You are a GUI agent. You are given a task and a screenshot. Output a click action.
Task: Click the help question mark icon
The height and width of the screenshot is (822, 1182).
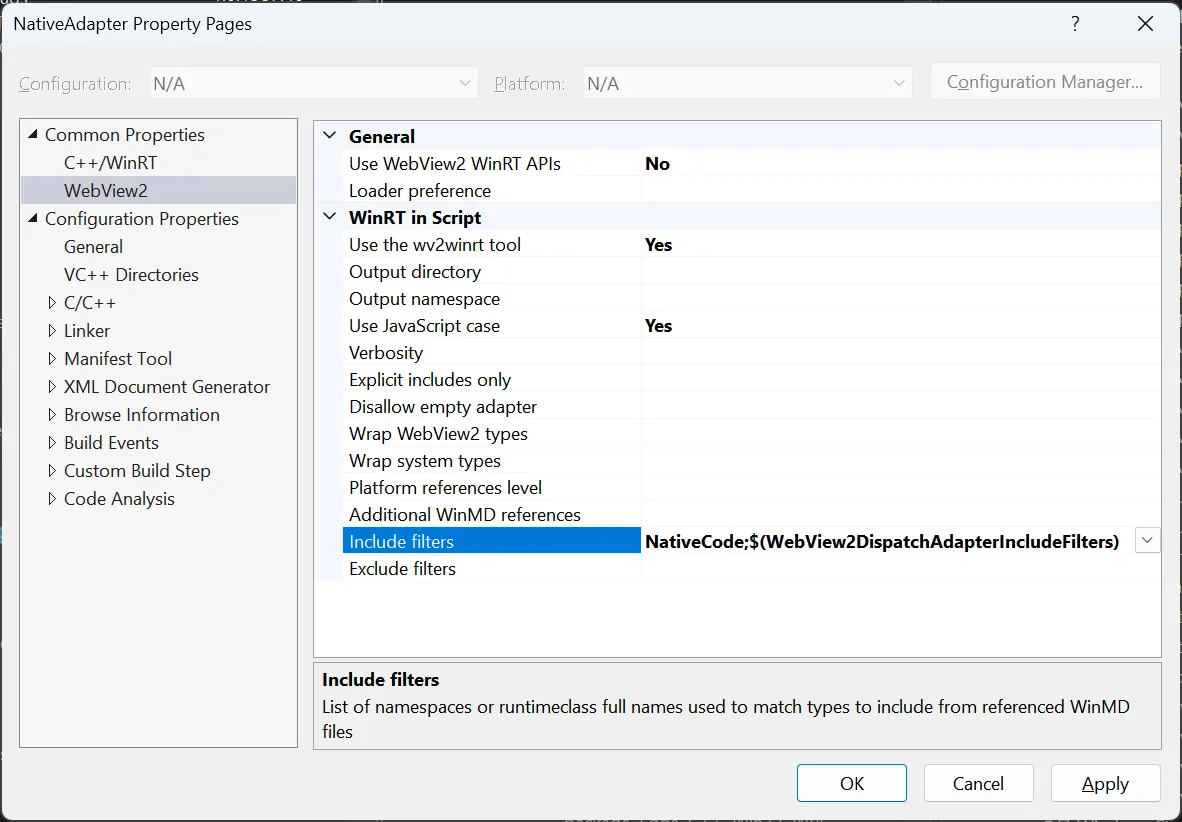click(x=1075, y=23)
